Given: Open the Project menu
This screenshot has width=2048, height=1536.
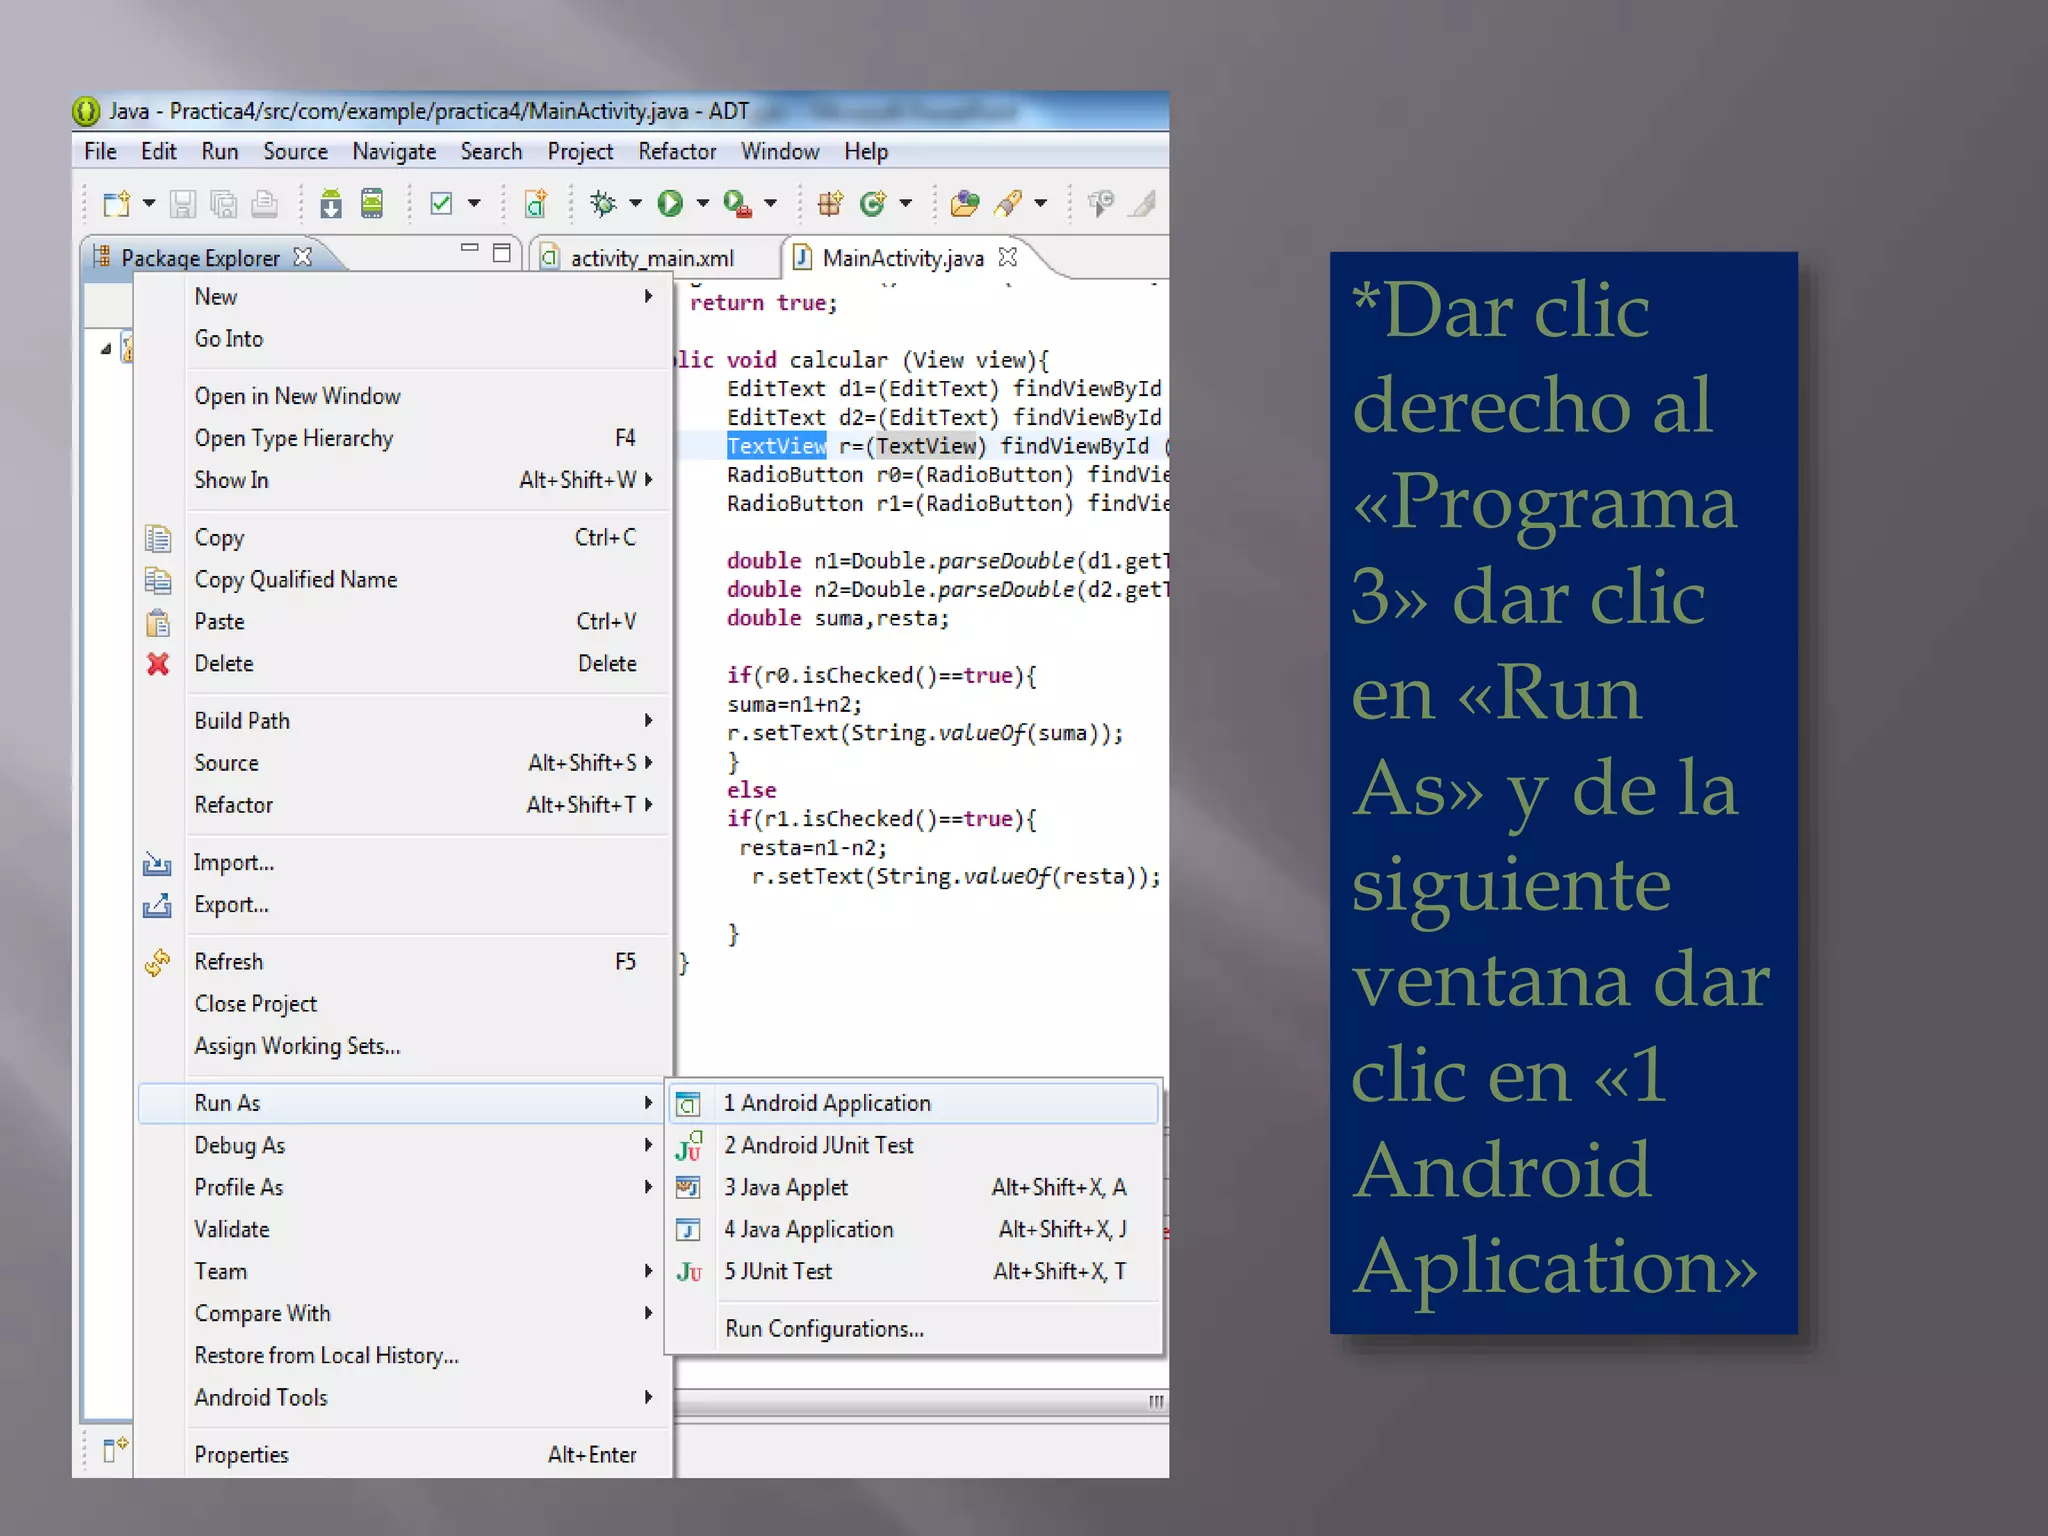Looking at the screenshot, I should pyautogui.click(x=580, y=152).
